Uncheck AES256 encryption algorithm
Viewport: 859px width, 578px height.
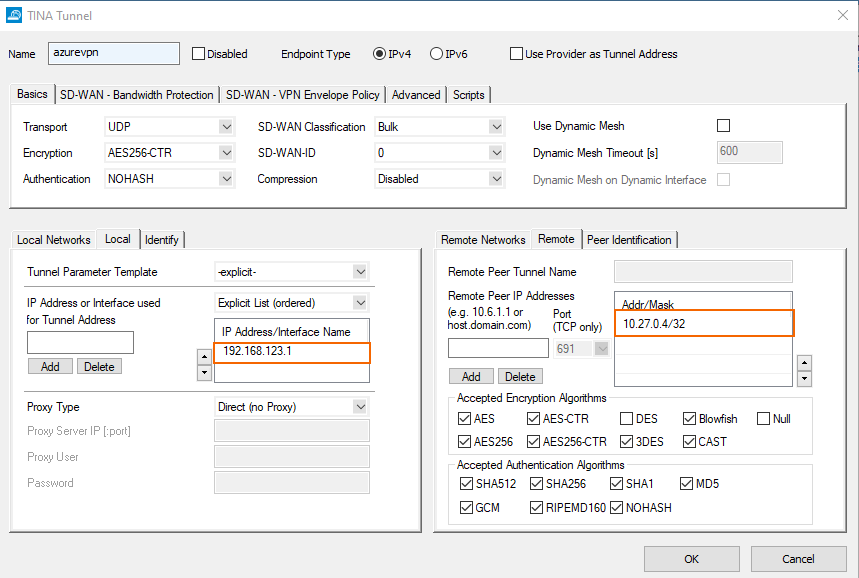coord(464,442)
